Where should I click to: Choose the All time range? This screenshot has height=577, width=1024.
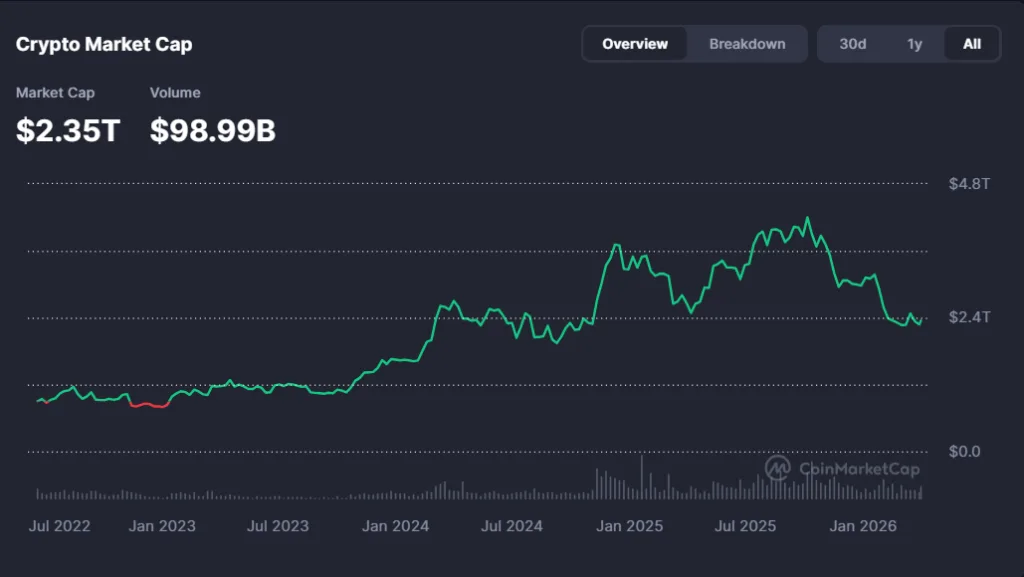click(x=971, y=43)
